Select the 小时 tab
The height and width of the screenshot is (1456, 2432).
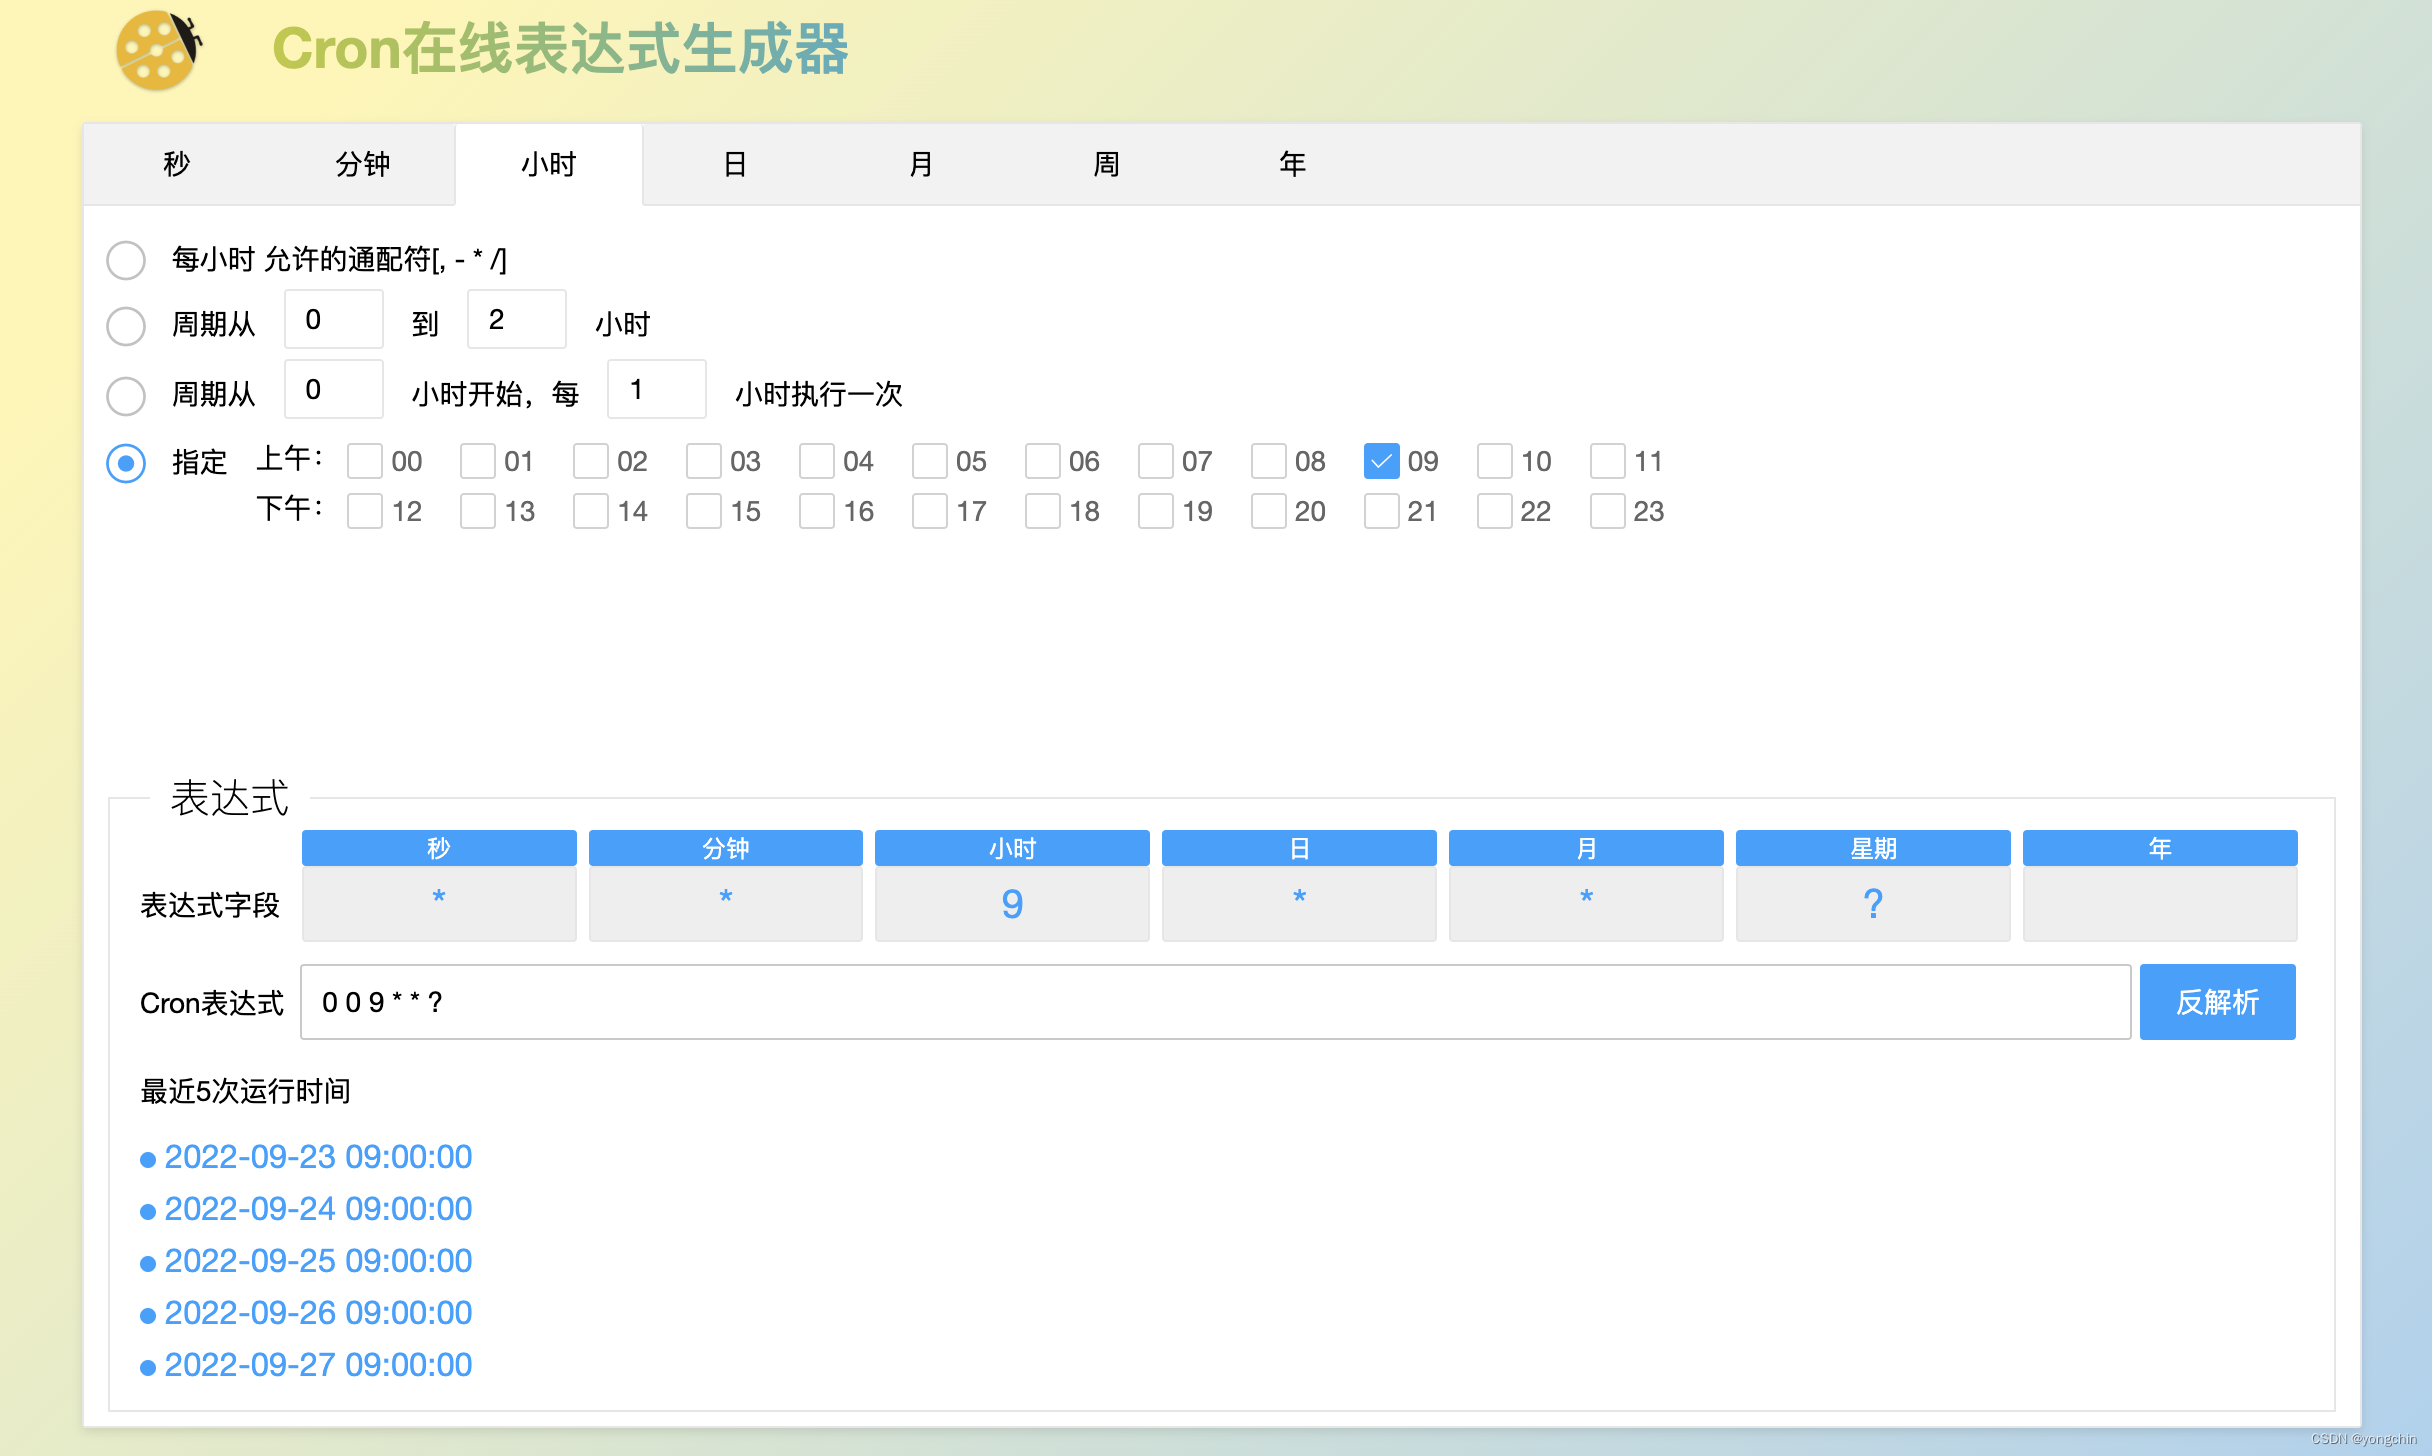[549, 164]
